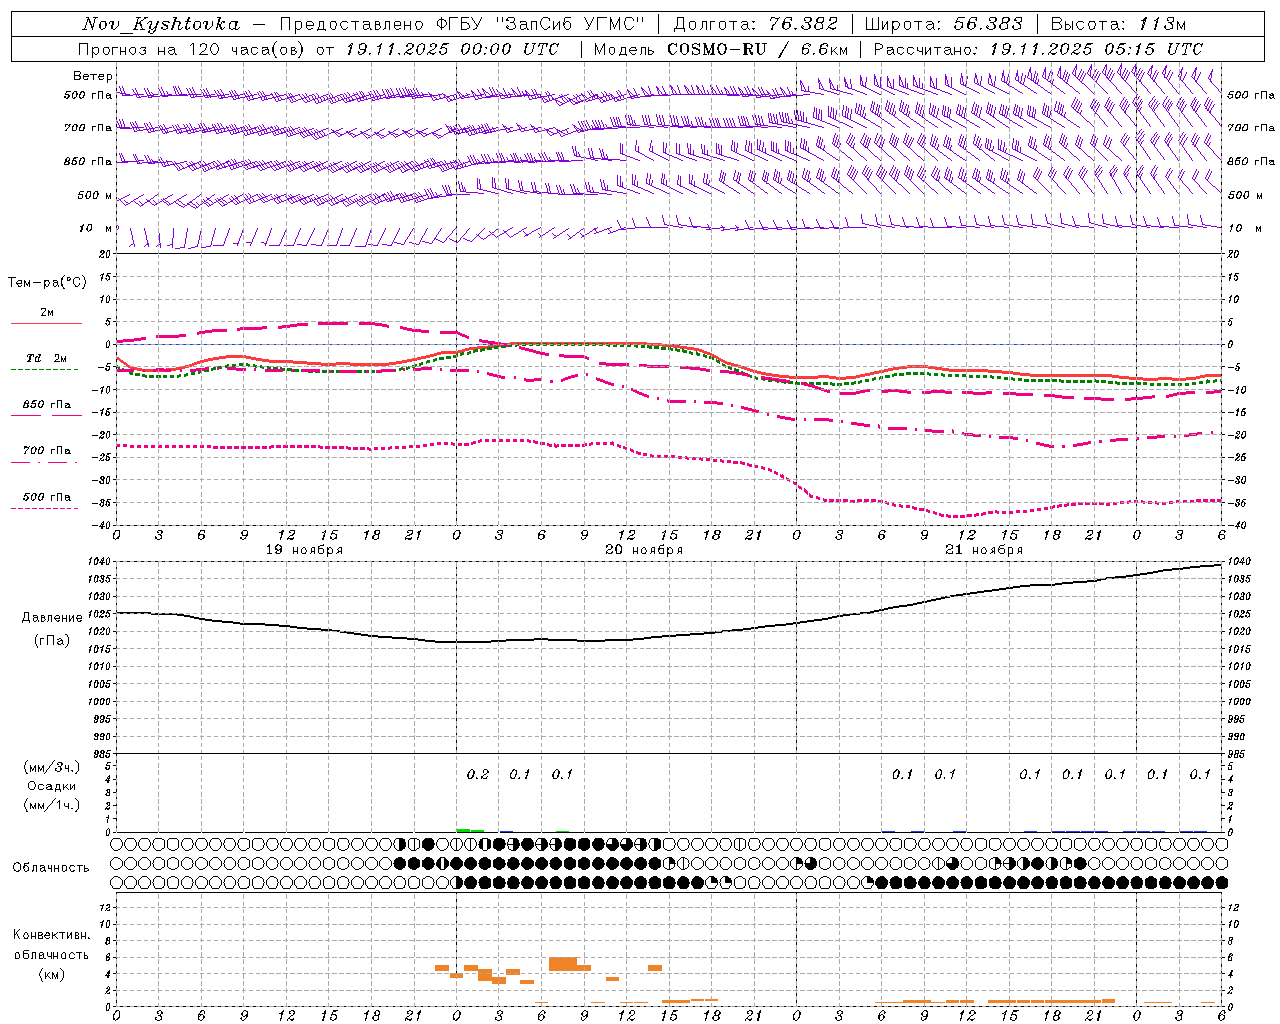Select the text Предоставлено ФГБУ "ЗапСиб УГМС"
Viewport: 1280px width, 1024px height.
click(463, 24)
